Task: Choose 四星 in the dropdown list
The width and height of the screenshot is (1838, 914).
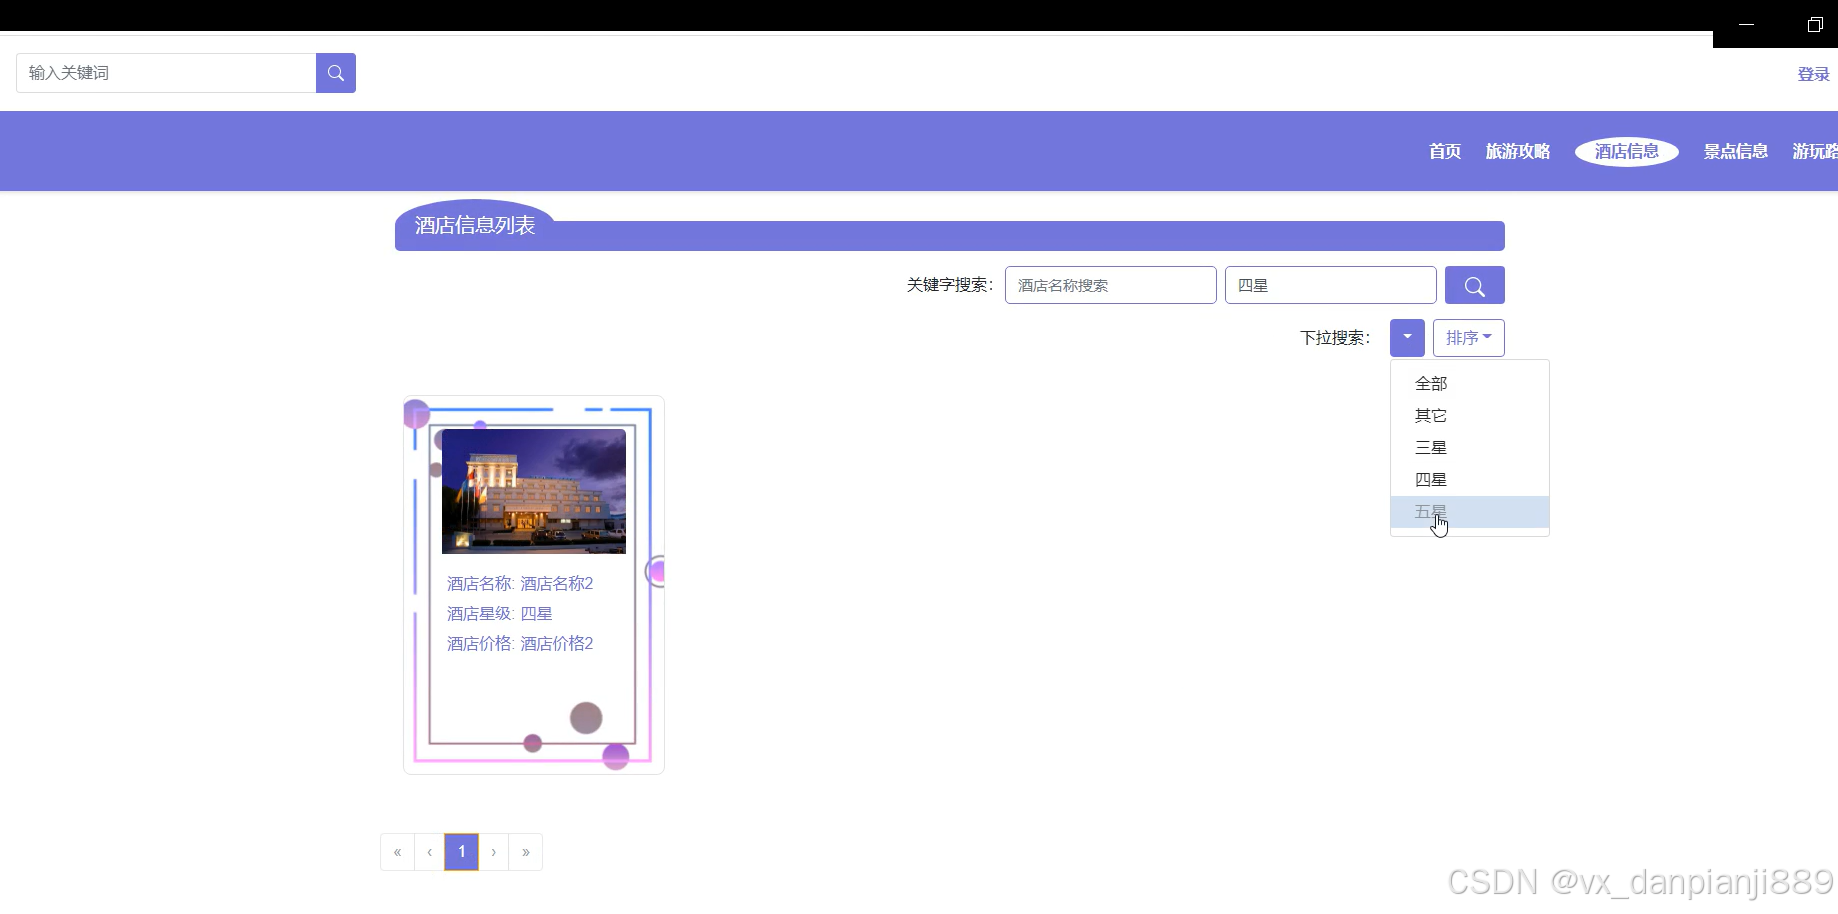Action: pyautogui.click(x=1470, y=480)
